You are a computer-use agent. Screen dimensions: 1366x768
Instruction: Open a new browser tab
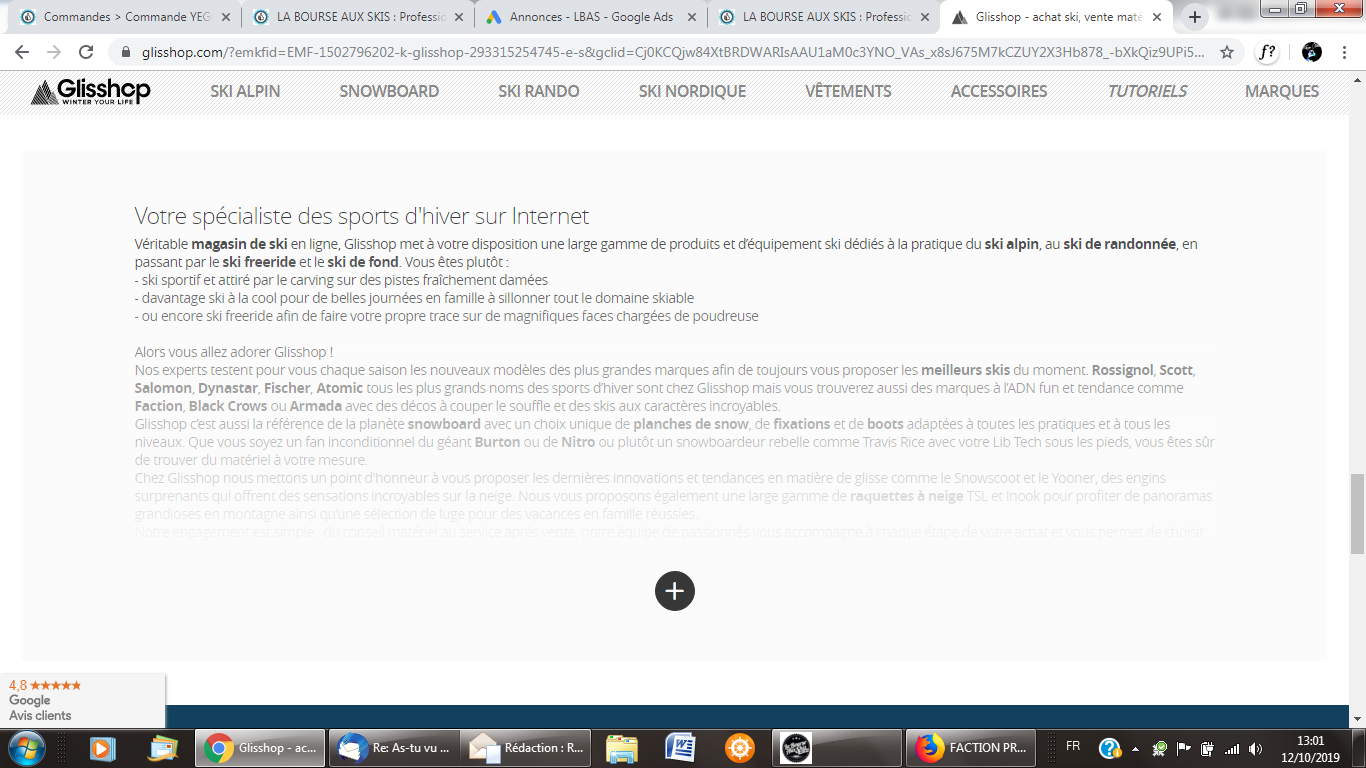[1194, 17]
